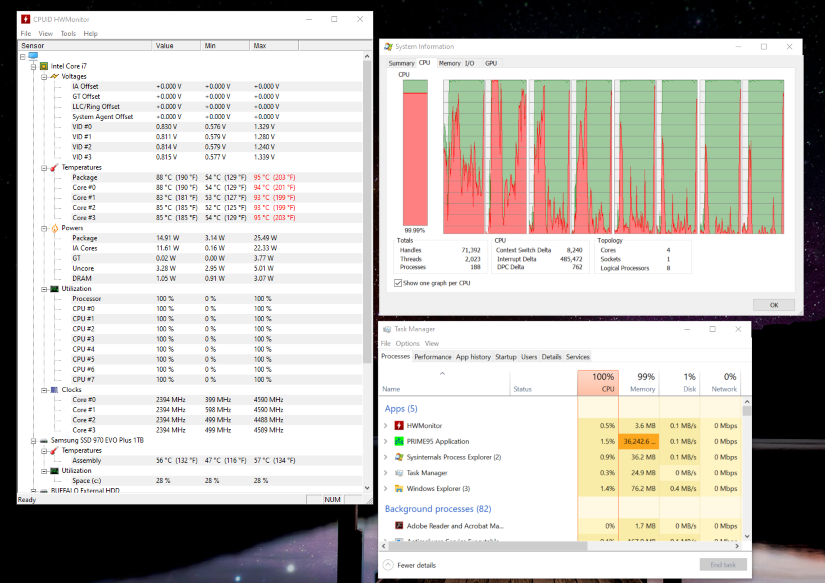Image resolution: width=825 pixels, height=583 pixels.
Task: Collapse the Voltages node
Action: (x=44, y=77)
